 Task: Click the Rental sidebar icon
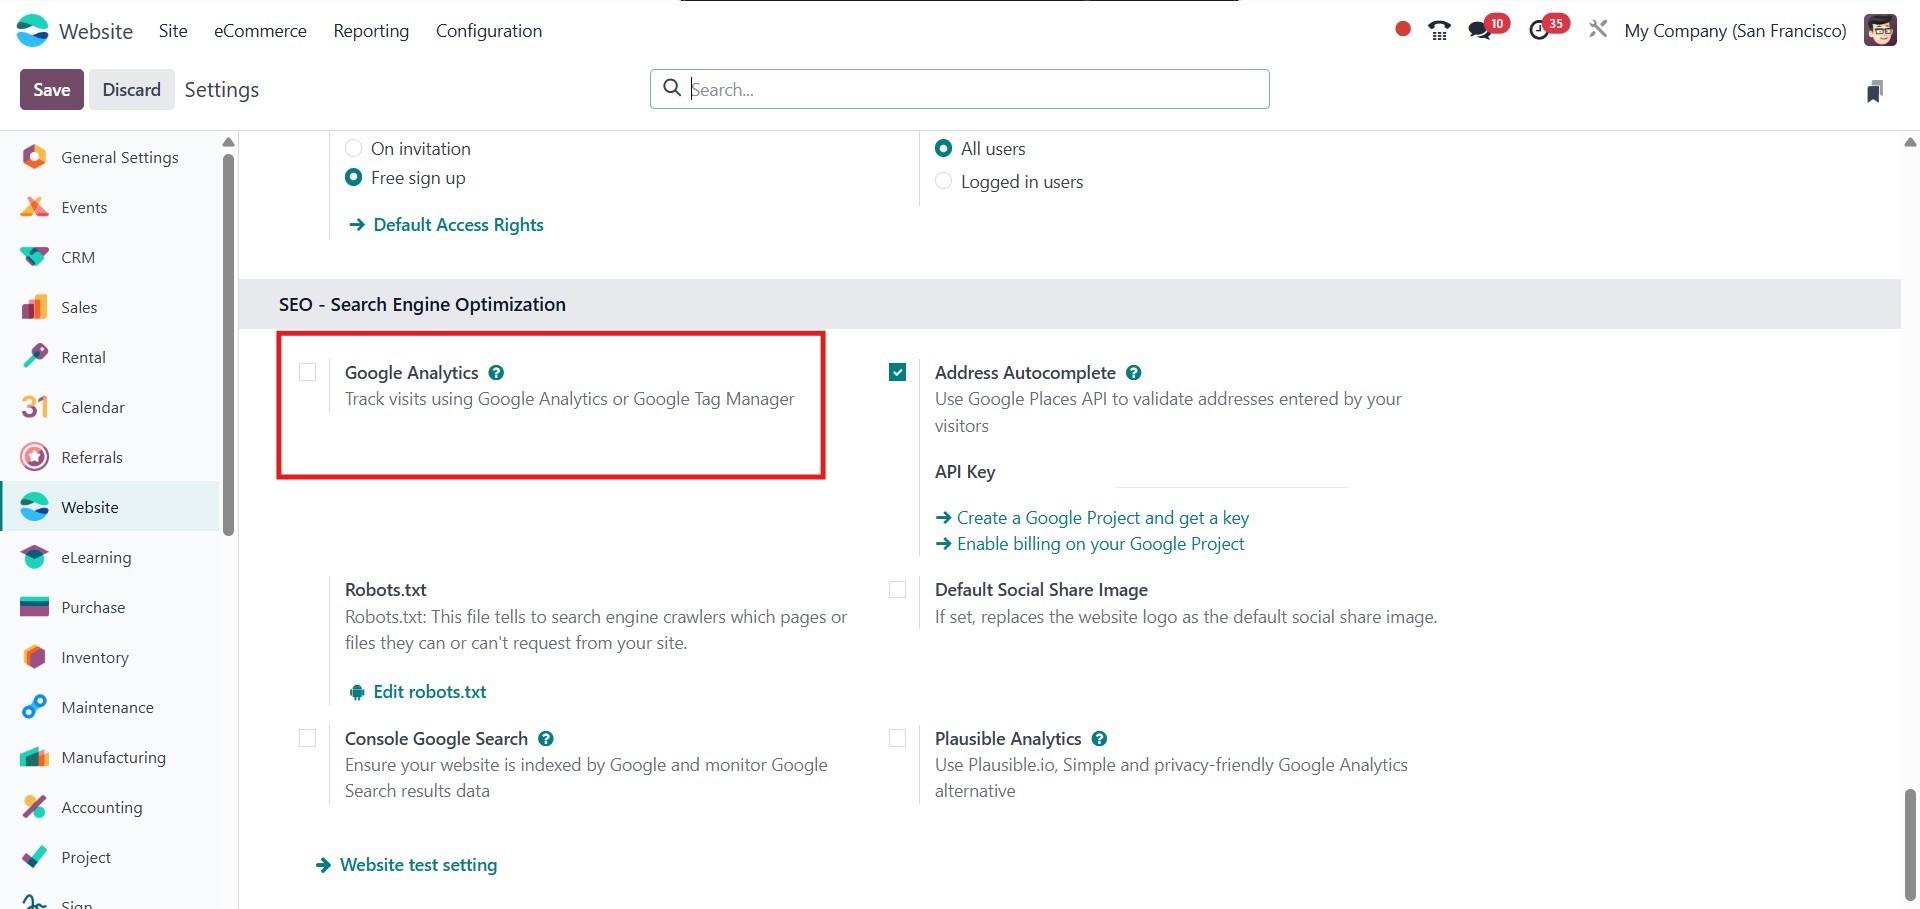(34, 357)
